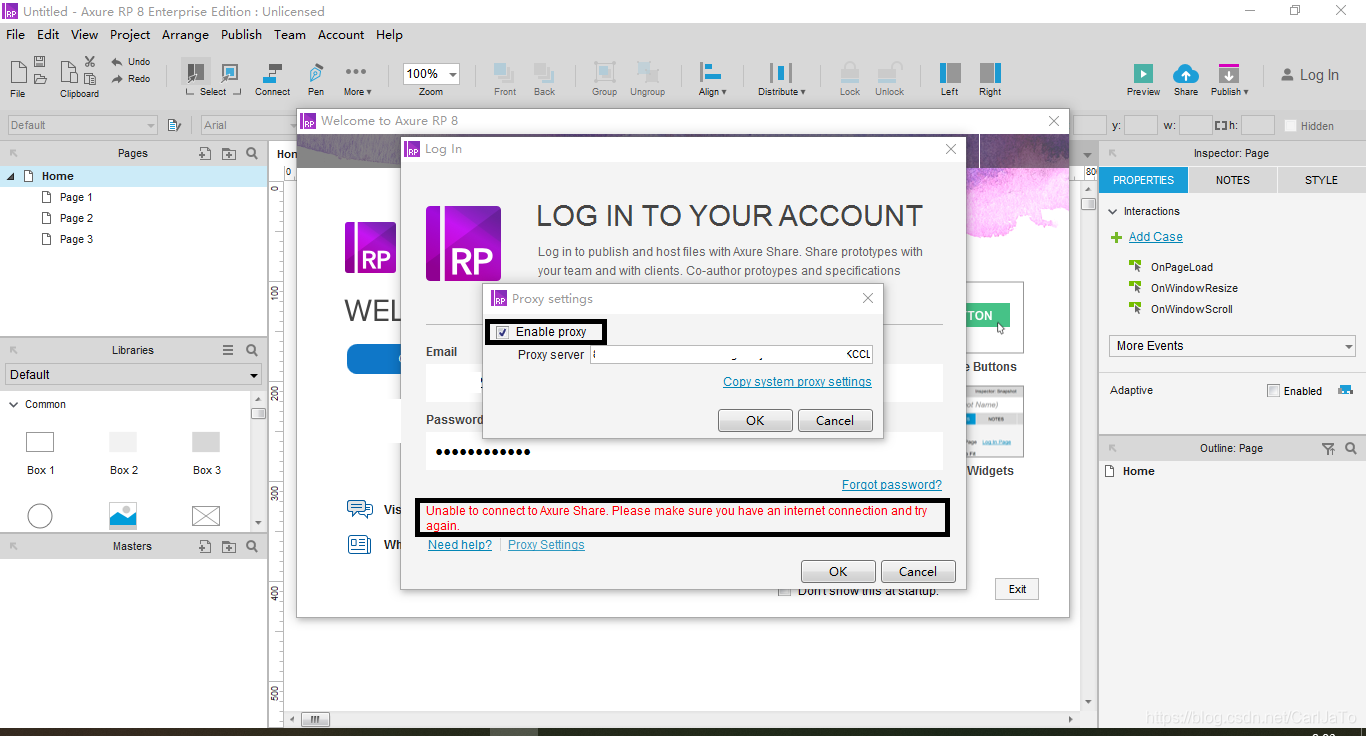Open the More shapes dropdown

coord(356,80)
